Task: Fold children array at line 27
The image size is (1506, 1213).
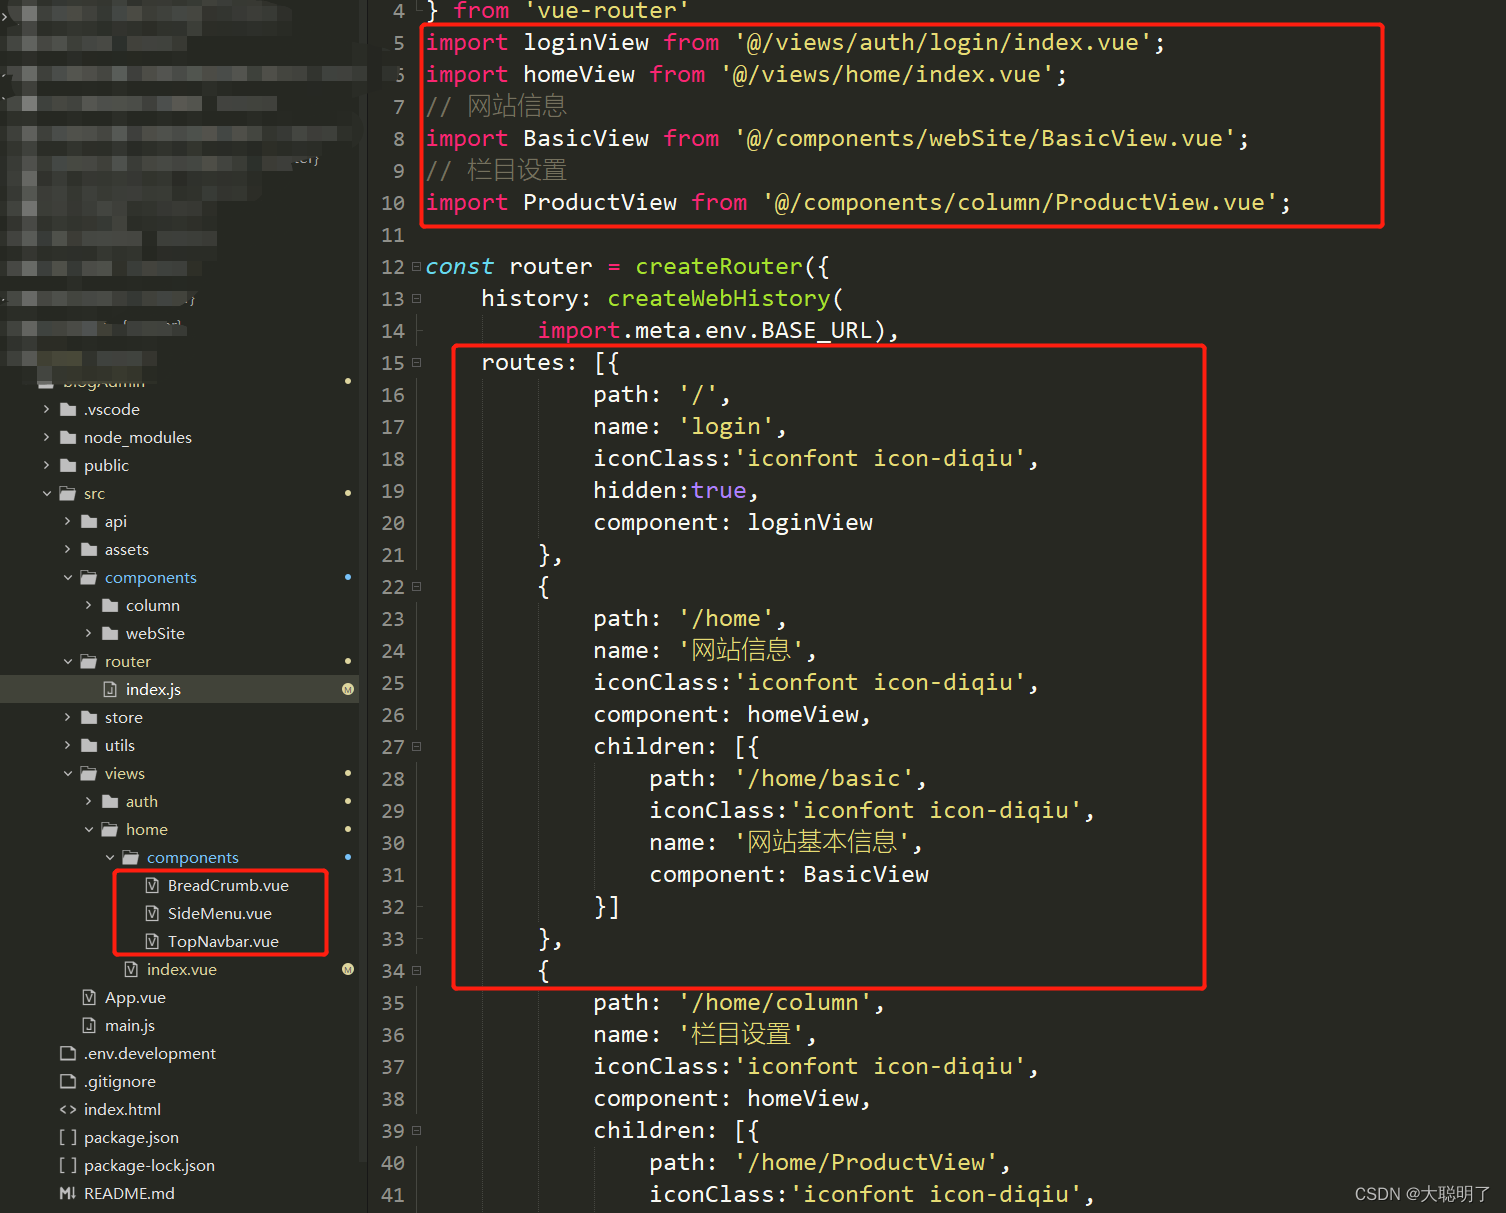Action: tap(416, 747)
